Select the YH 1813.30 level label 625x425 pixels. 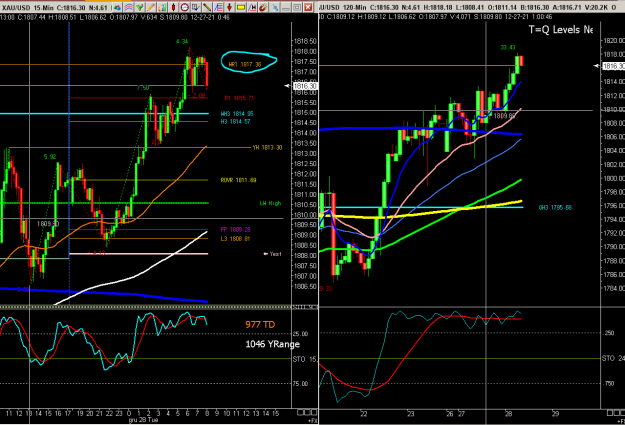(x=267, y=148)
